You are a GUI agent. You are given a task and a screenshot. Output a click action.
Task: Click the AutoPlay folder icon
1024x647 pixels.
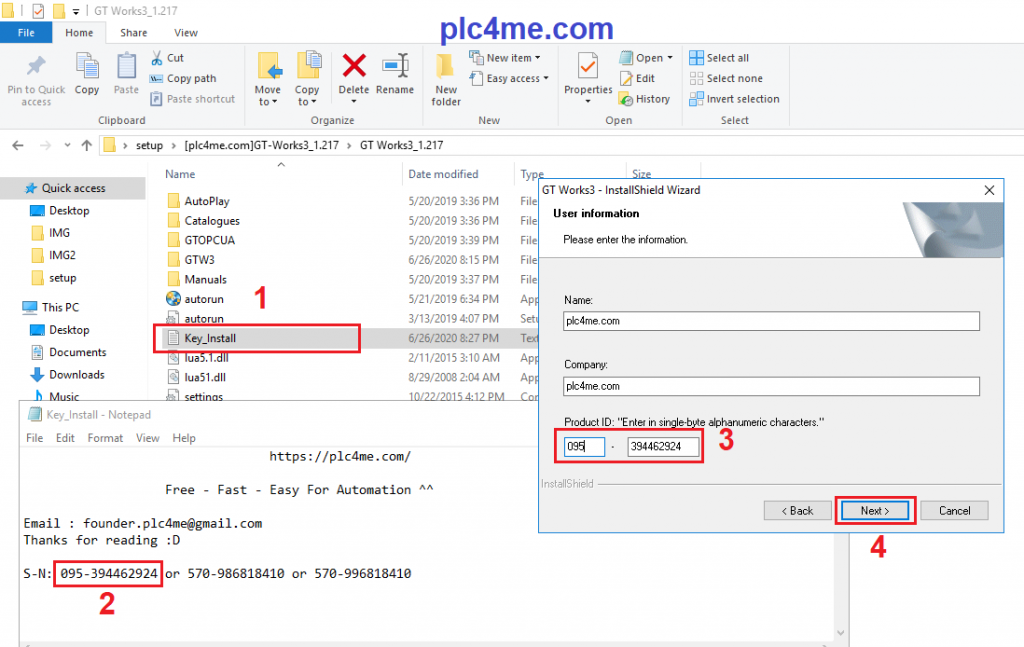(x=174, y=201)
